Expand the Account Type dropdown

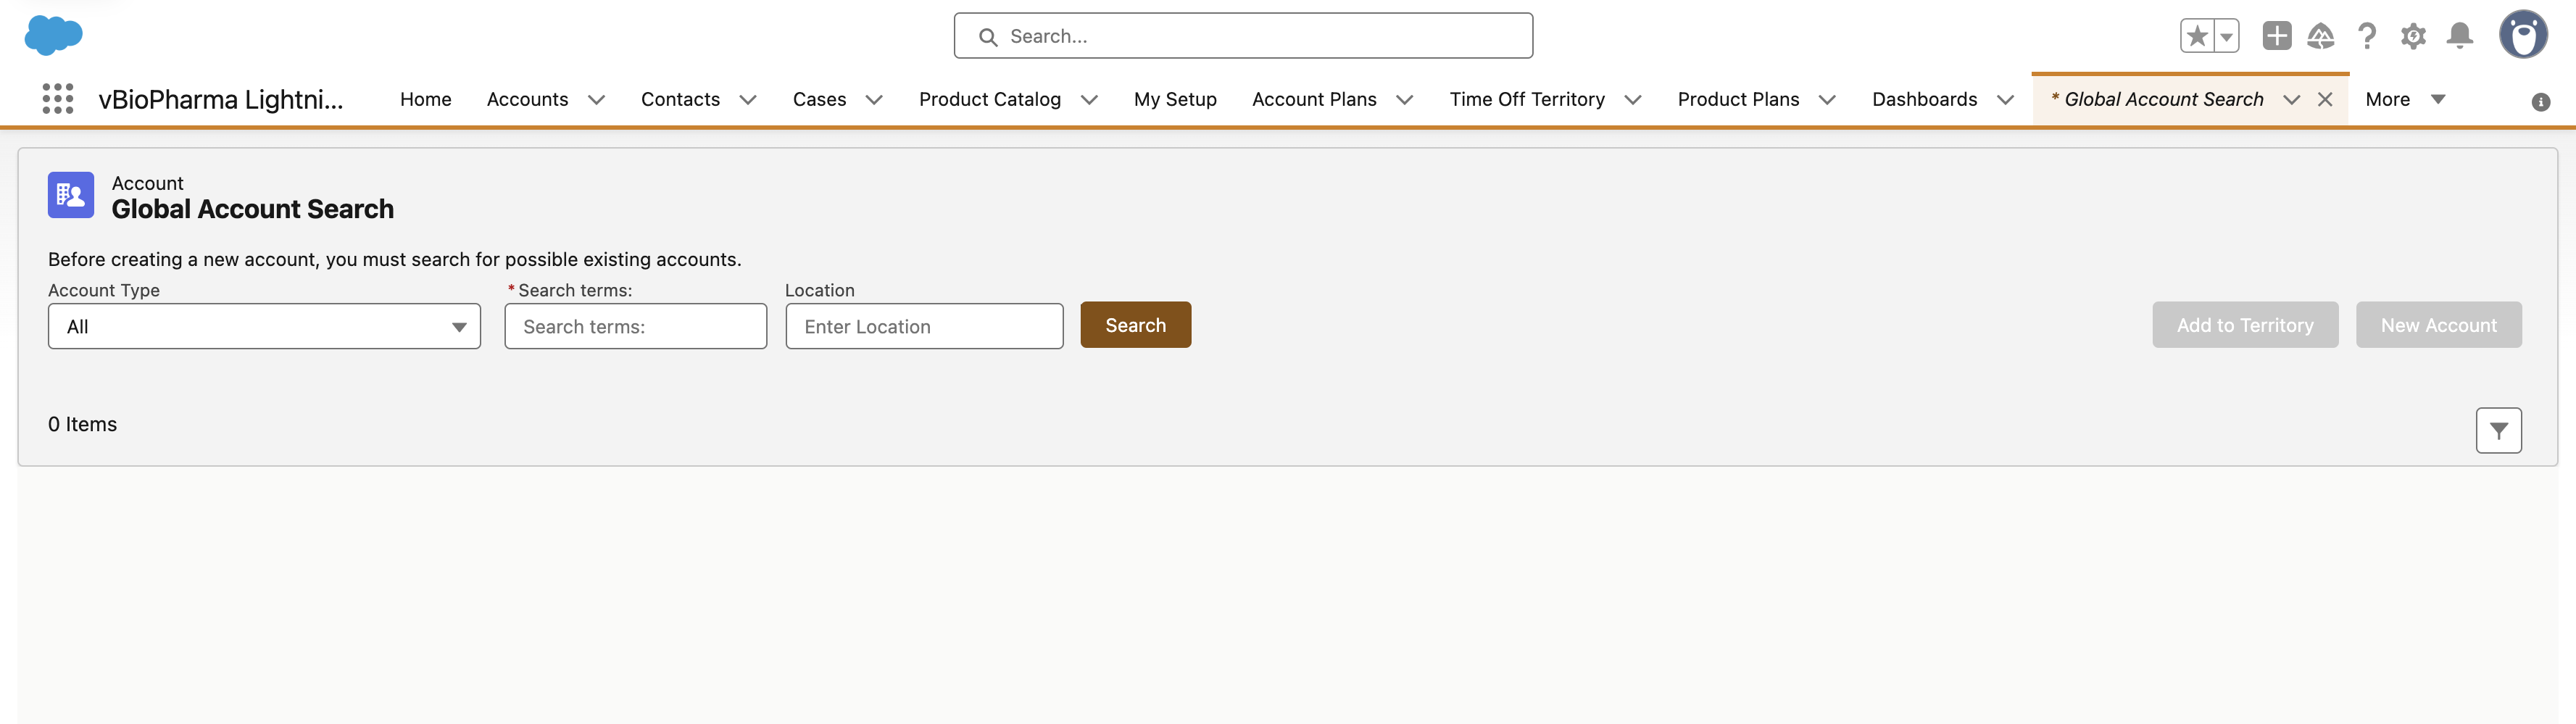[x=264, y=326]
